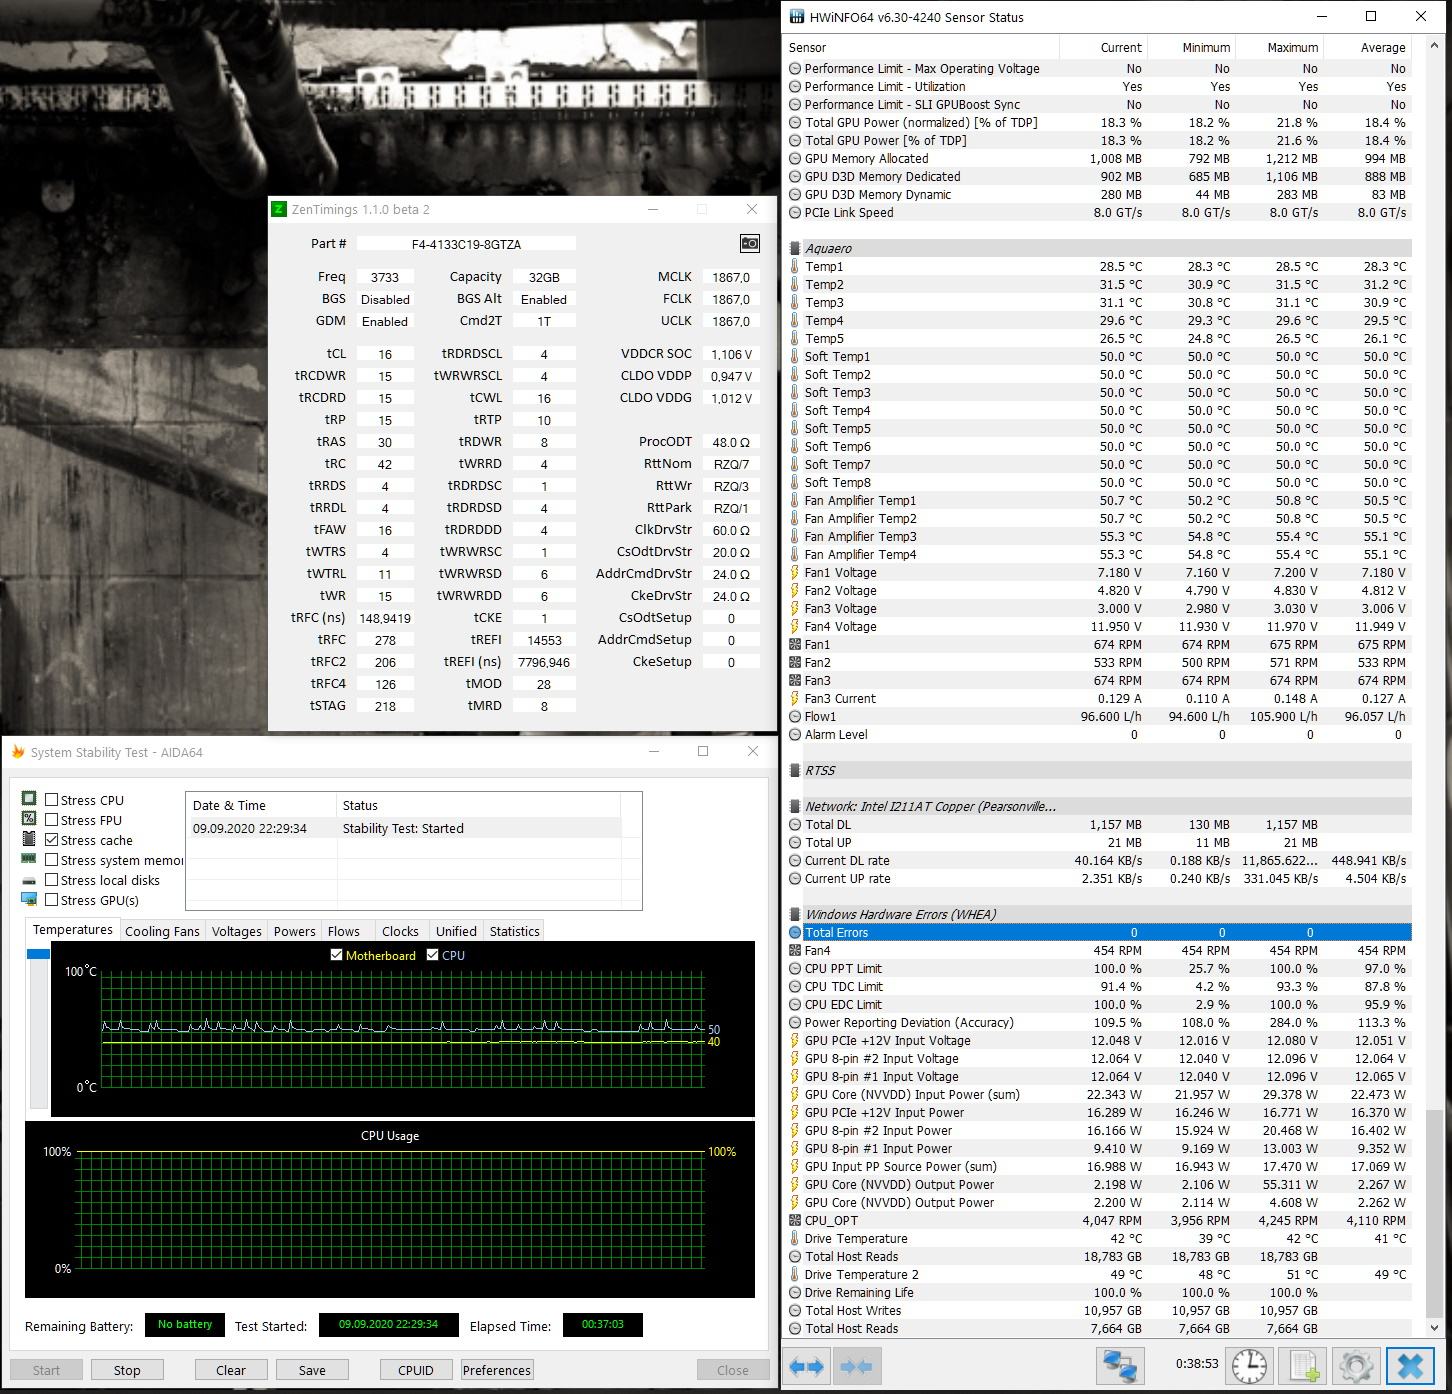Click the Stress system memory RAM icon
The height and width of the screenshot is (1394, 1452).
pyautogui.click(x=29, y=859)
